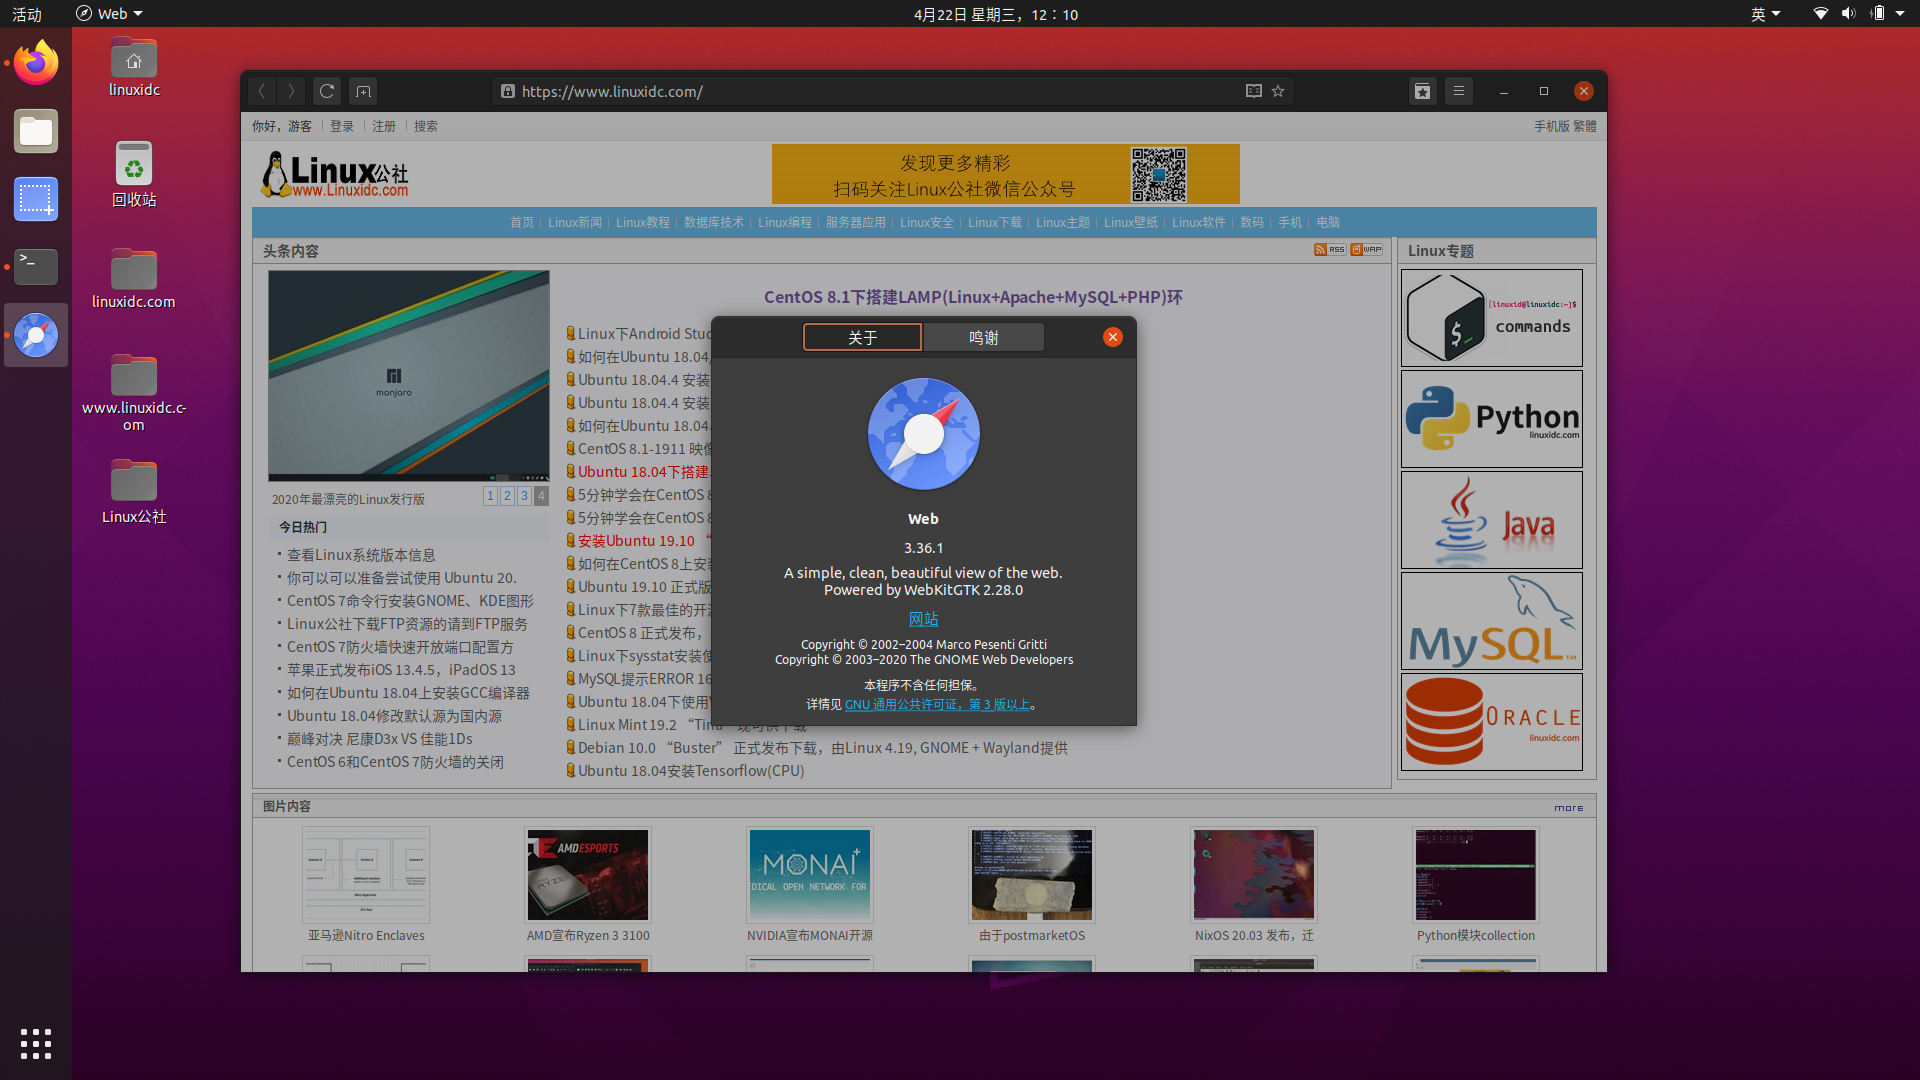Click the URL address bar field
The width and height of the screenshot is (1920, 1080).
coord(870,91)
